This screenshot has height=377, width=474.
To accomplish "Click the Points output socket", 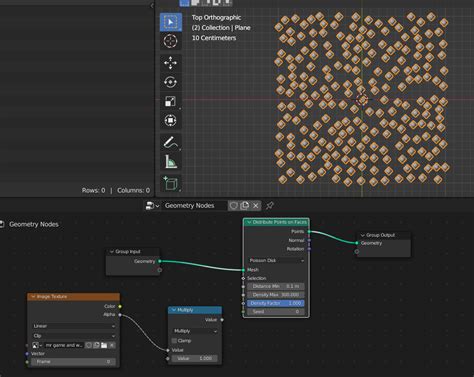I will click(309, 231).
